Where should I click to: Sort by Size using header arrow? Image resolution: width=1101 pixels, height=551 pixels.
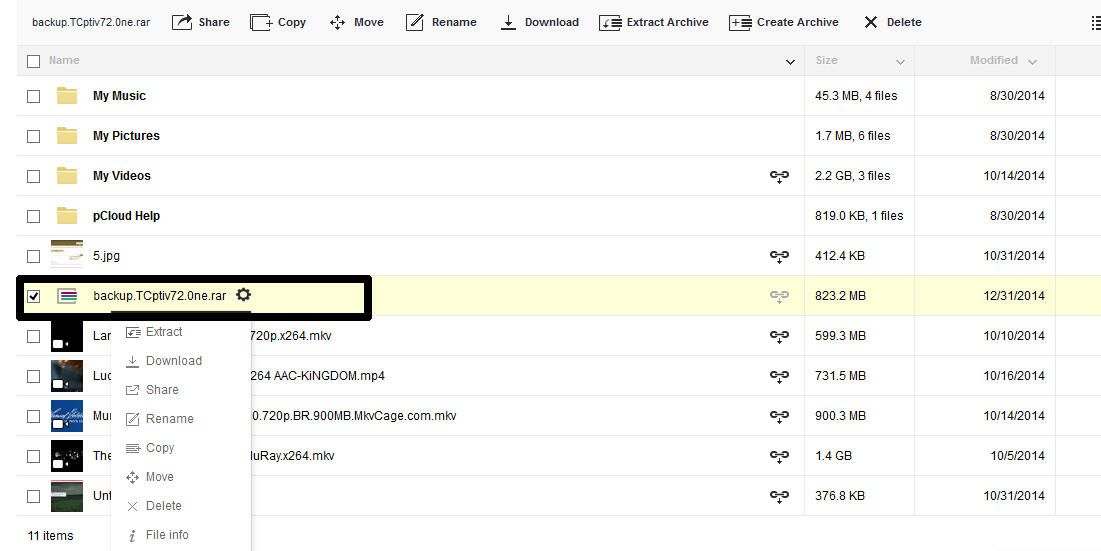900,62
